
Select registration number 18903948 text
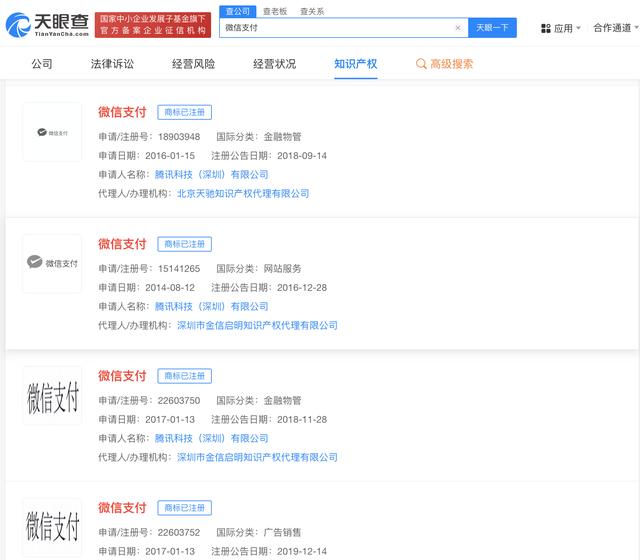(x=179, y=137)
